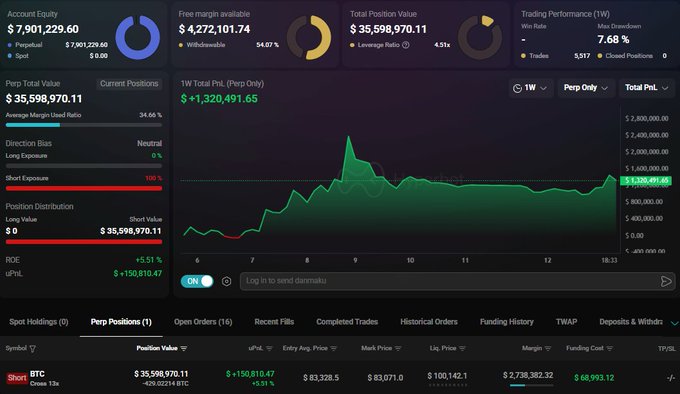Click the $1,320,491.65 price marker on chart
Screen dimensions: 680x394
(646, 180)
